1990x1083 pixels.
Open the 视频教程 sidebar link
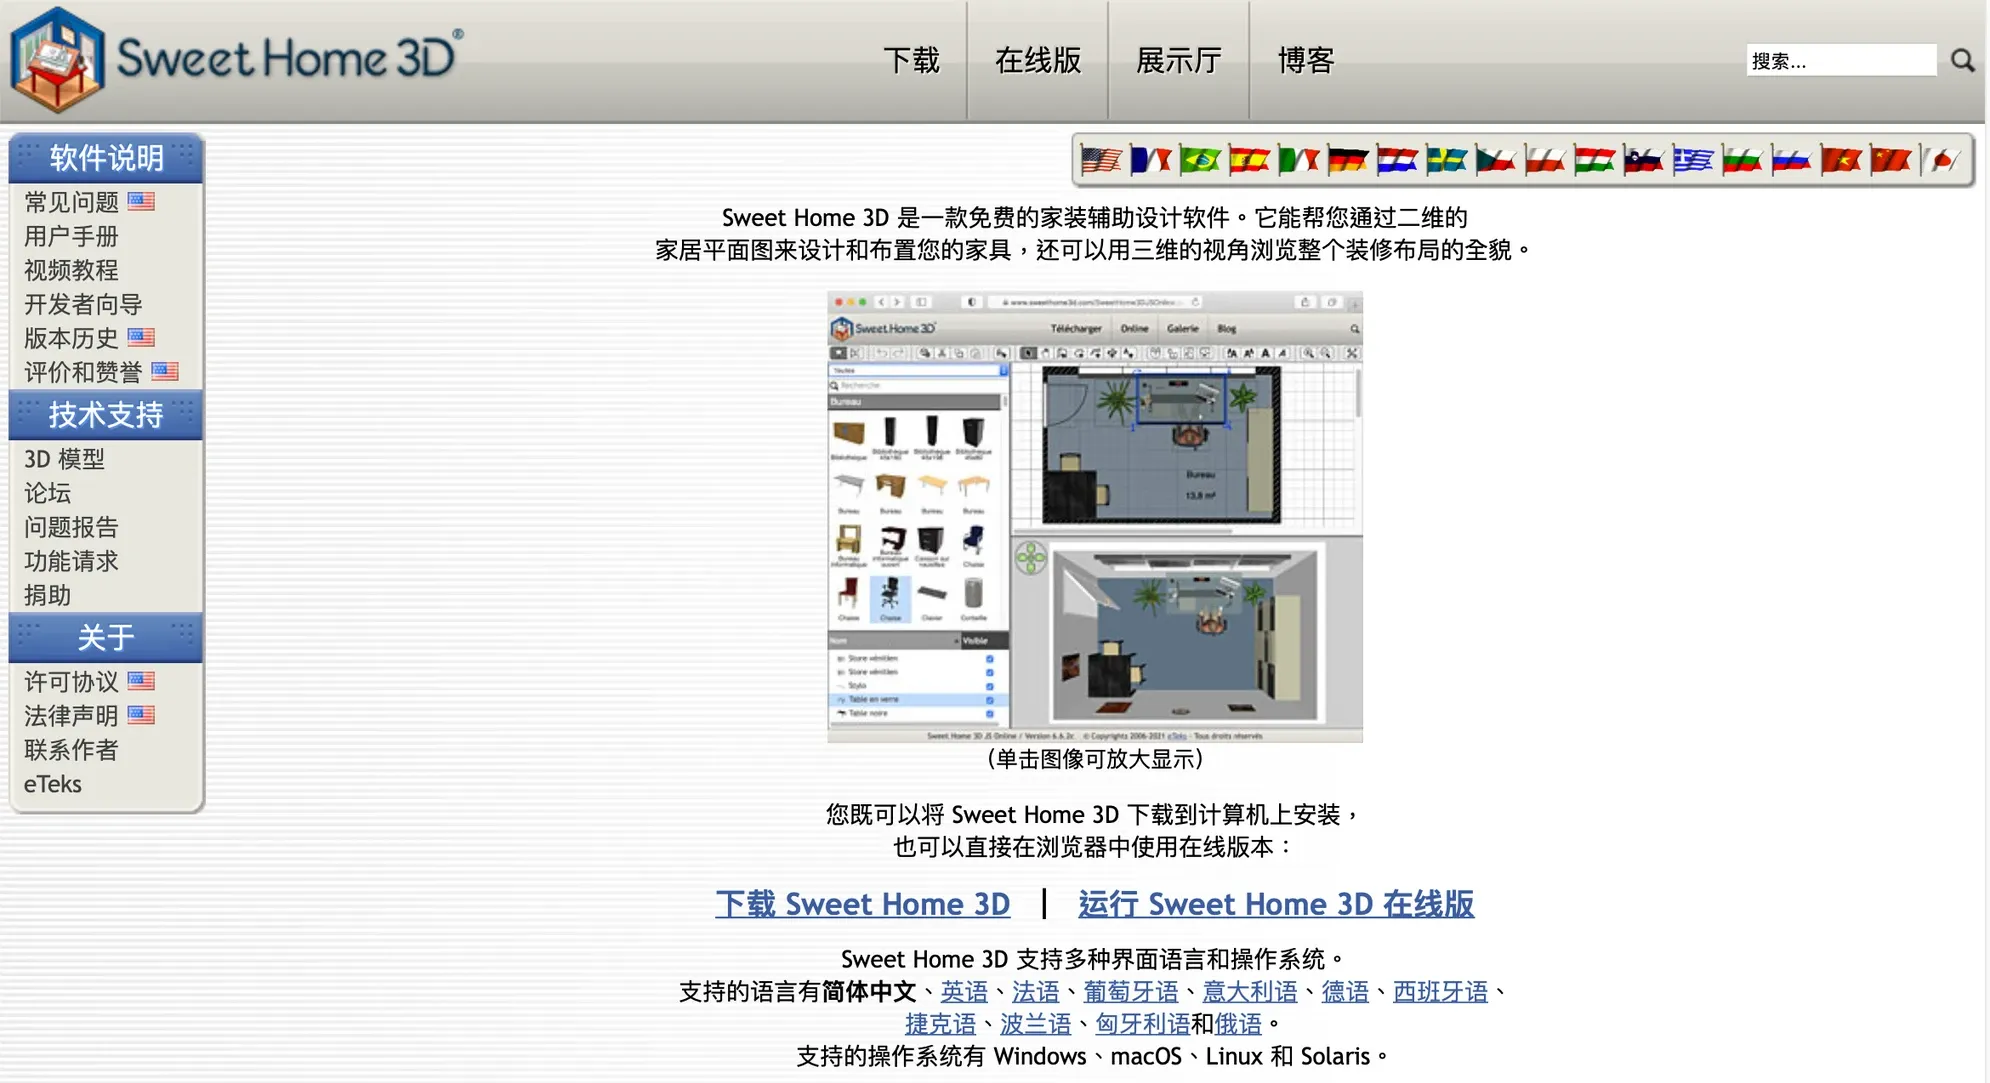click(x=71, y=270)
